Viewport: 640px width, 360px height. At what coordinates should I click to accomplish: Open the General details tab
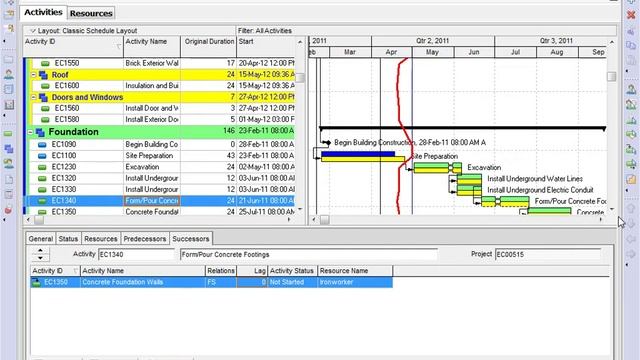click(40, 239)
